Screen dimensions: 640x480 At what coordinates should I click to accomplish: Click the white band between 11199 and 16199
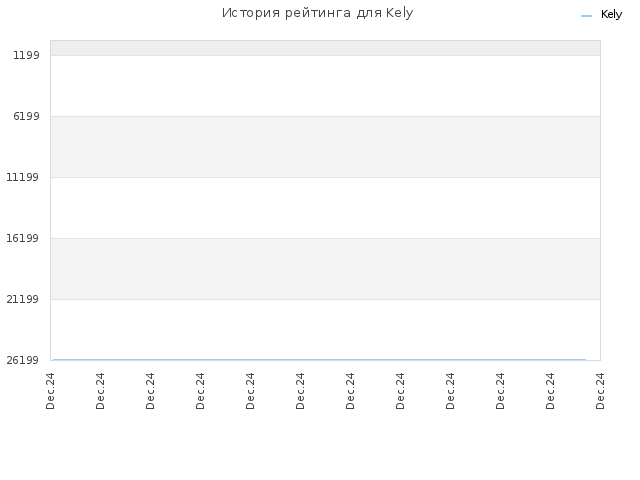point(325,208)
